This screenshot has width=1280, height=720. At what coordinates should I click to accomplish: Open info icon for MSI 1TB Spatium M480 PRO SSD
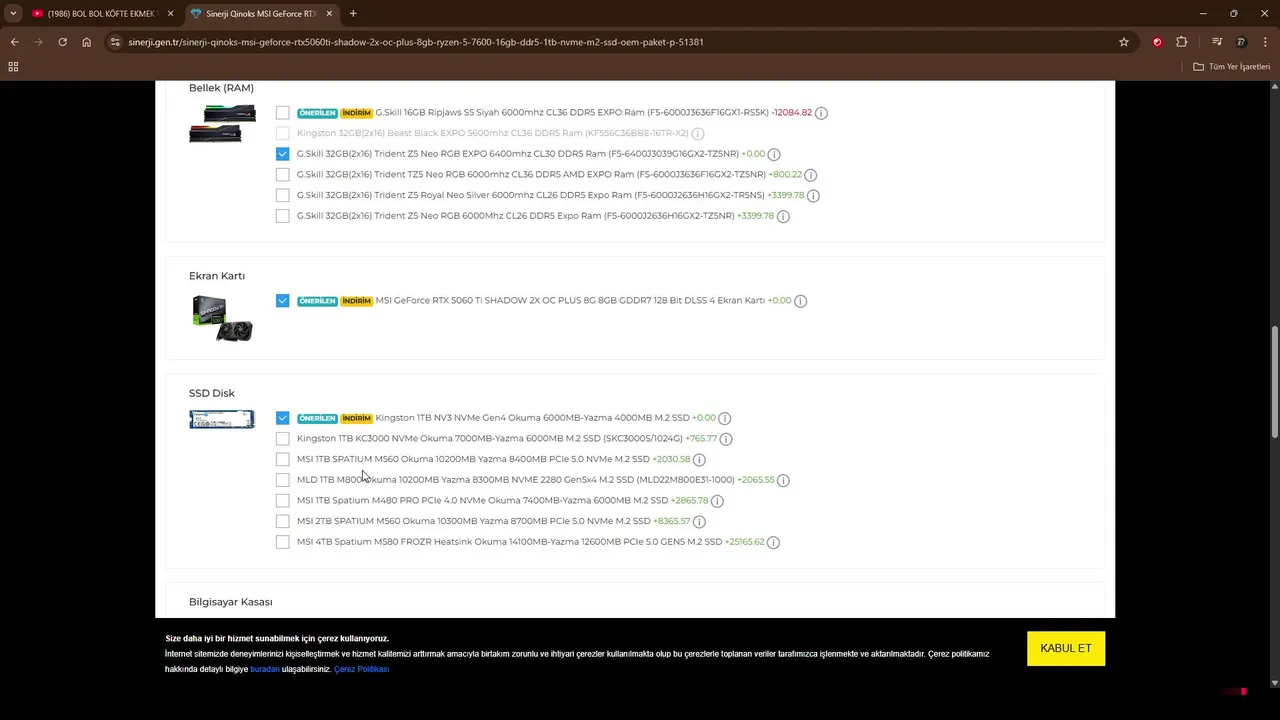pyautogui.click(x=717, y=501)
